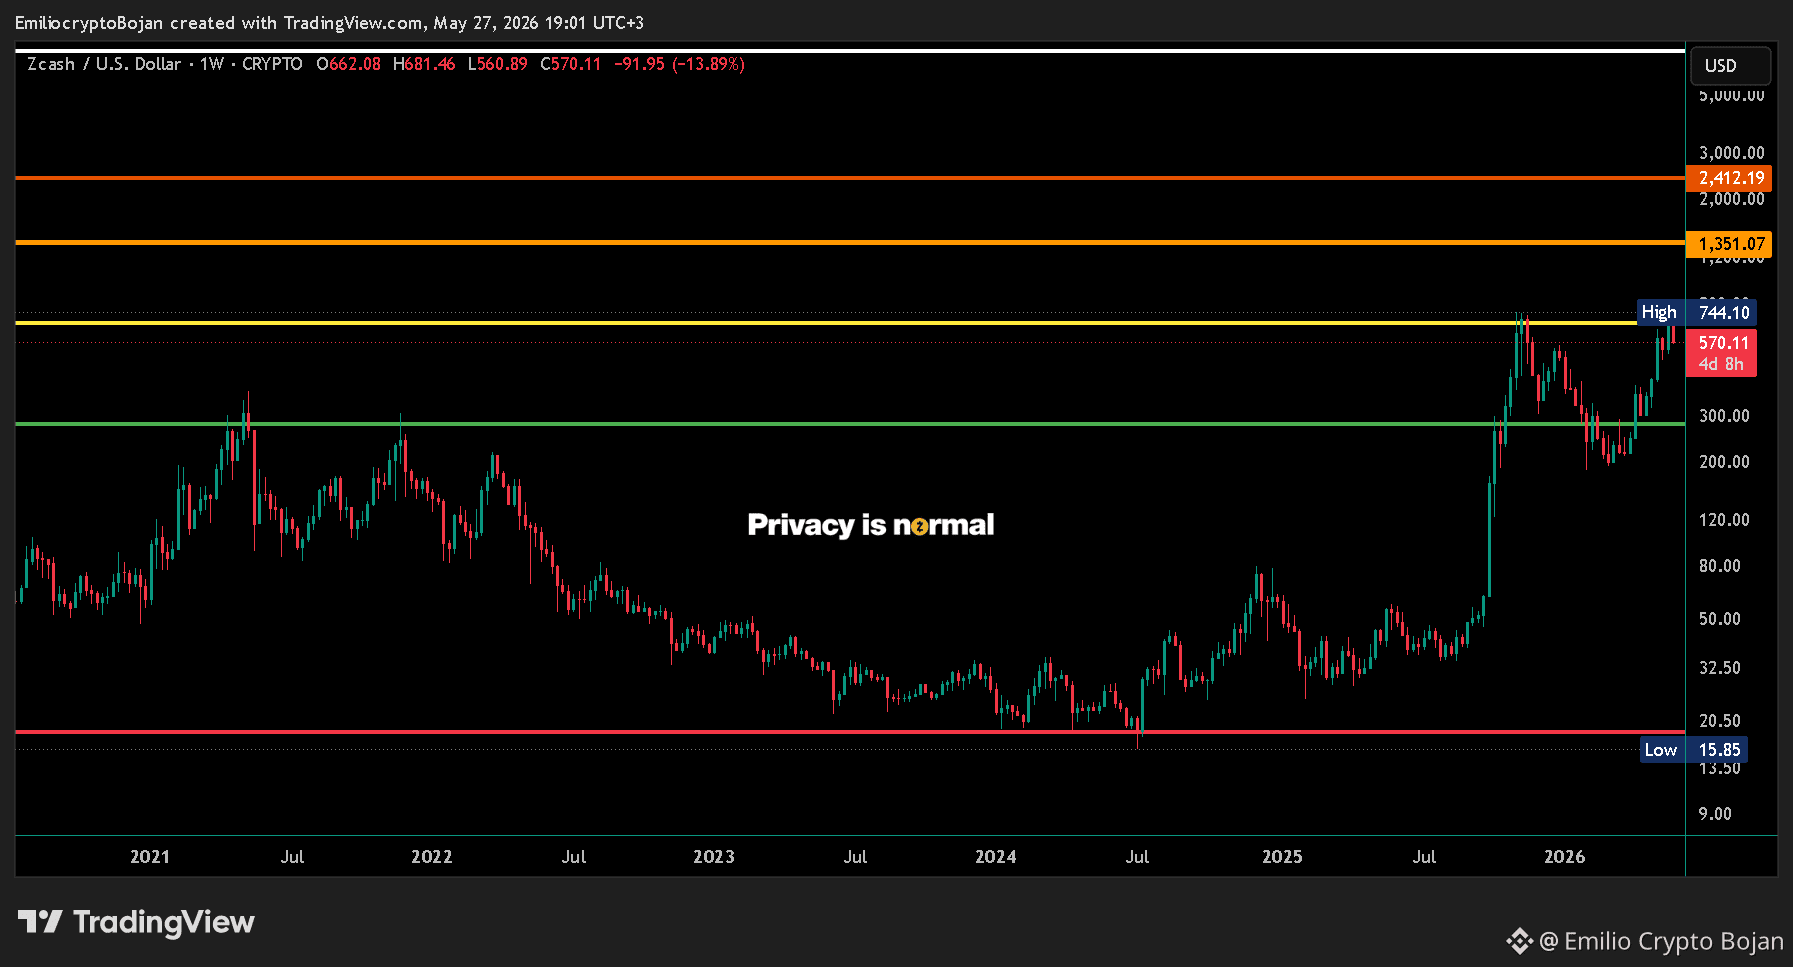Click the open value O662.08

click(348, 64)
